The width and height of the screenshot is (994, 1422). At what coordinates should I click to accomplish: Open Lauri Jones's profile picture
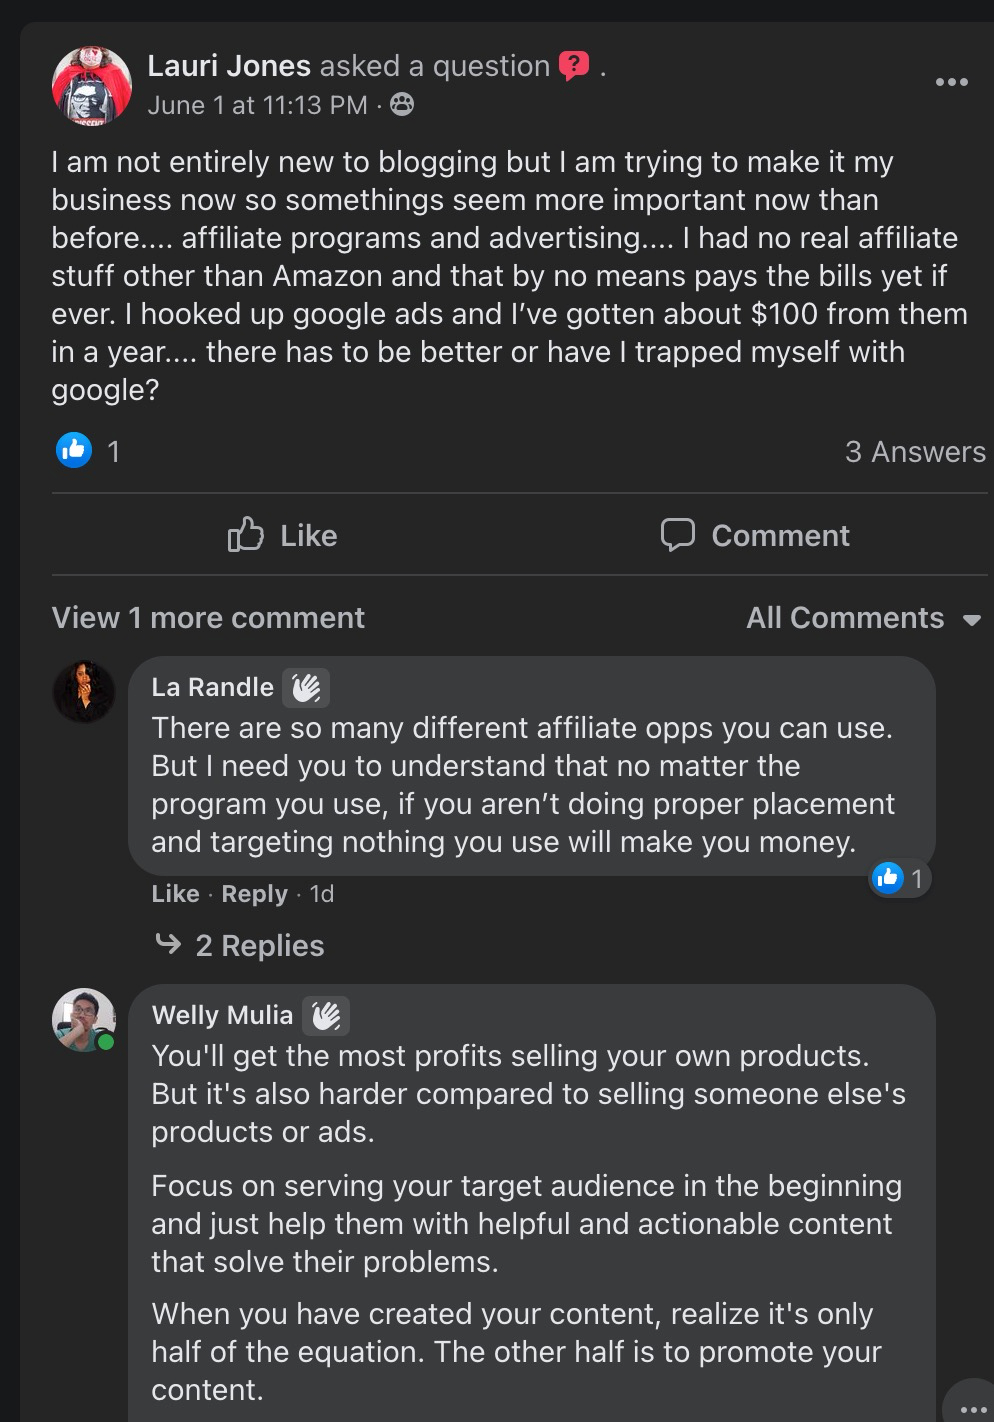(92, 86)
